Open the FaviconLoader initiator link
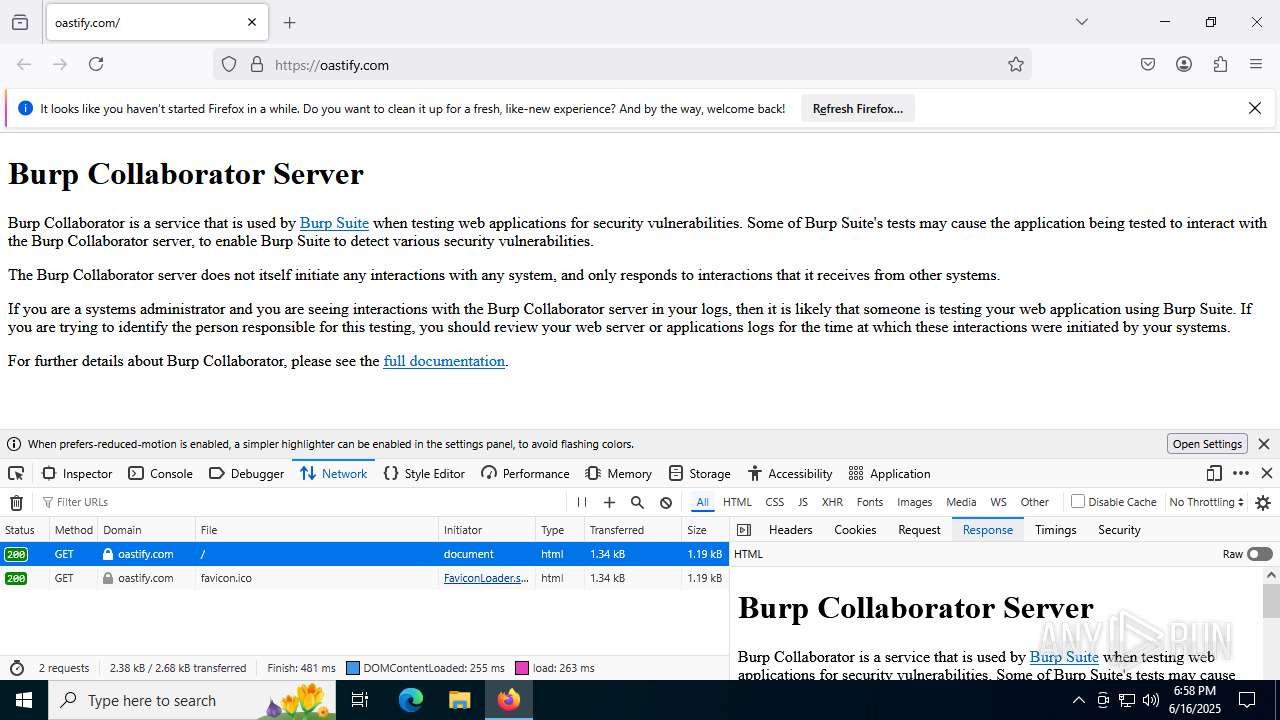 [486, 578]
